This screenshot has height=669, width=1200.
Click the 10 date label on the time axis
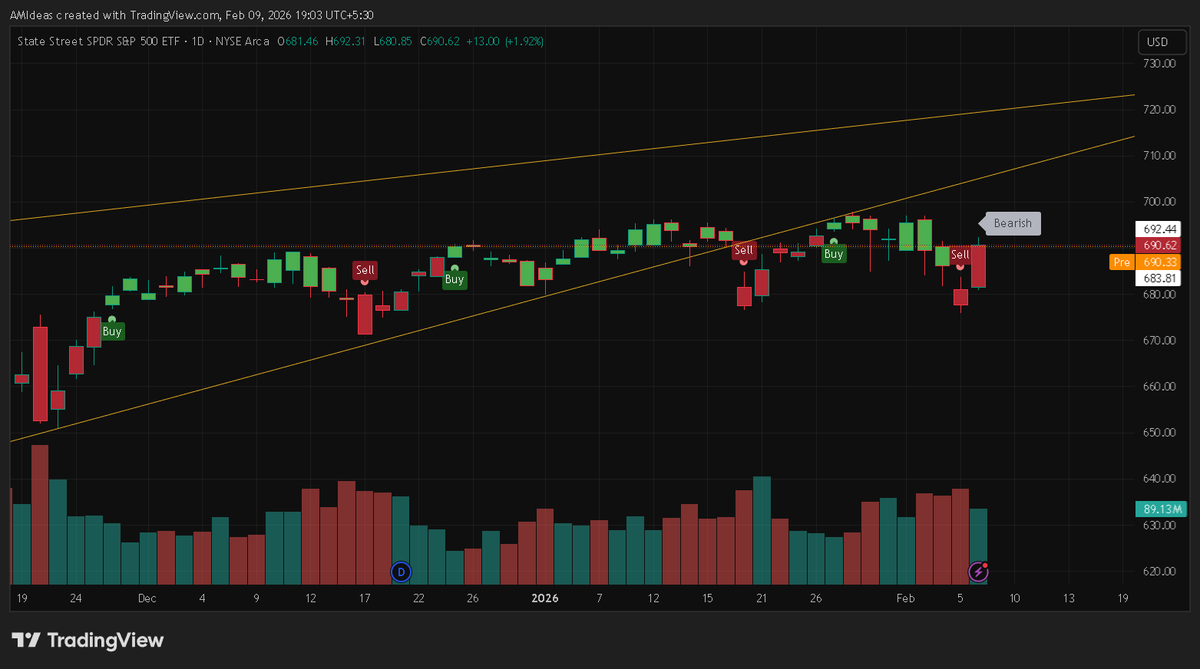pyautogui.click(x=1014, y=599)
